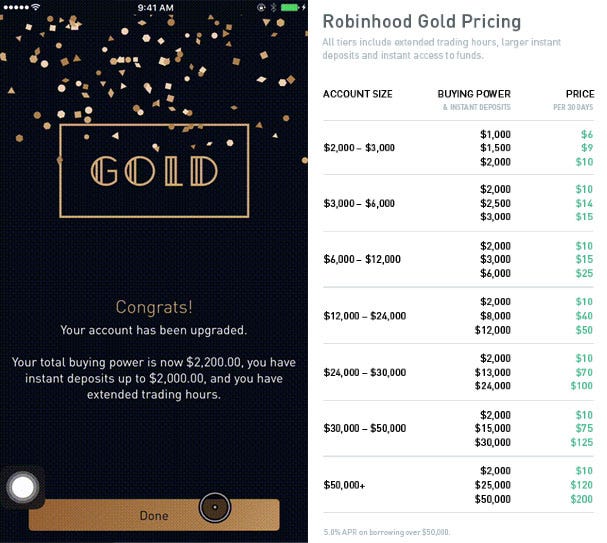Select the $50,000+ account size row
Viewport: 607px width, 543px height.
coord(458,485)
